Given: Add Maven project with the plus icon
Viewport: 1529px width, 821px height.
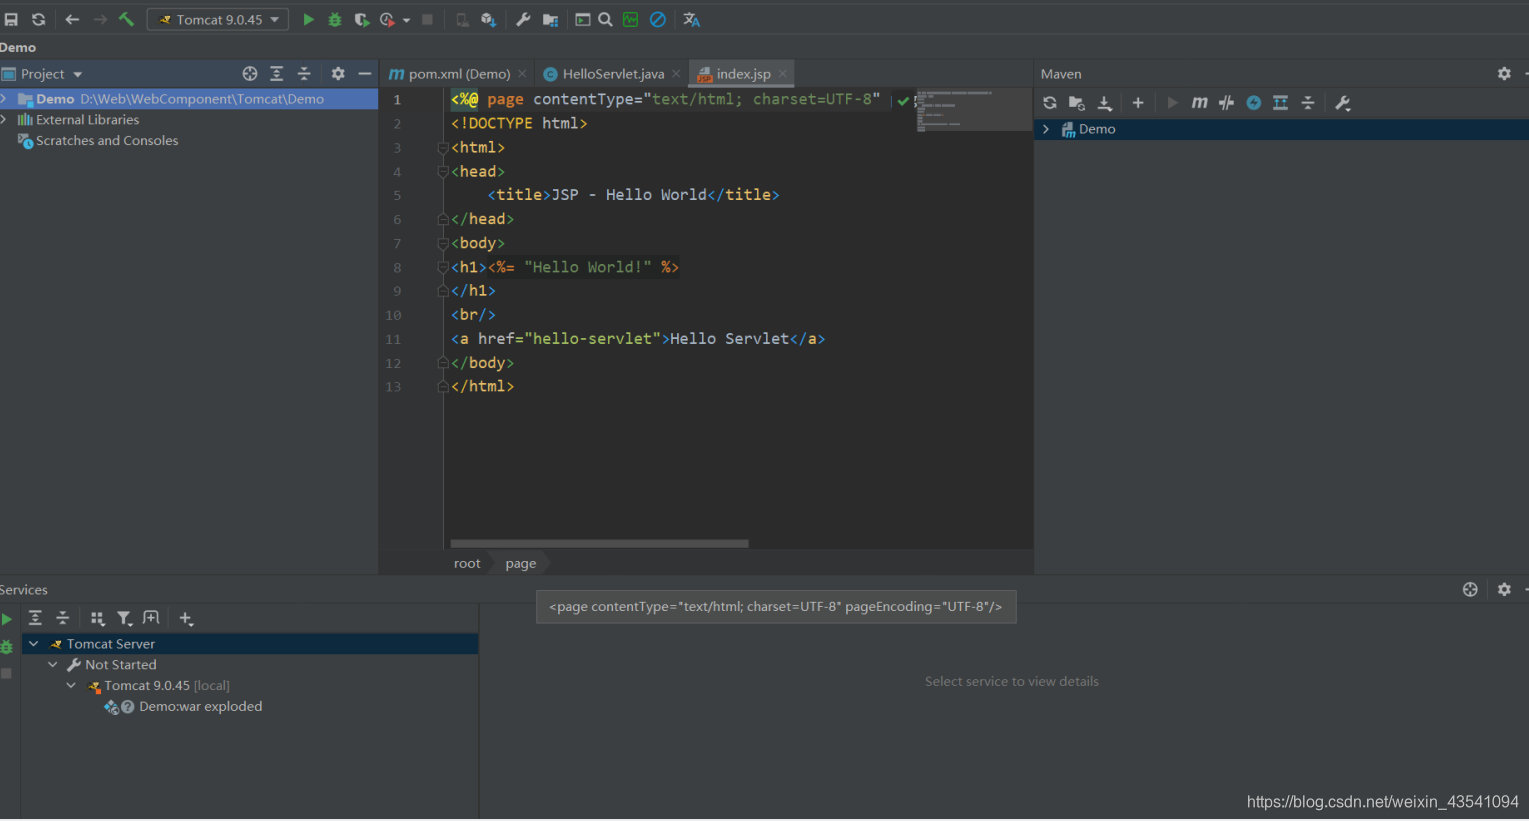Looking at the screenshot, I should (x=1138, y=103).
